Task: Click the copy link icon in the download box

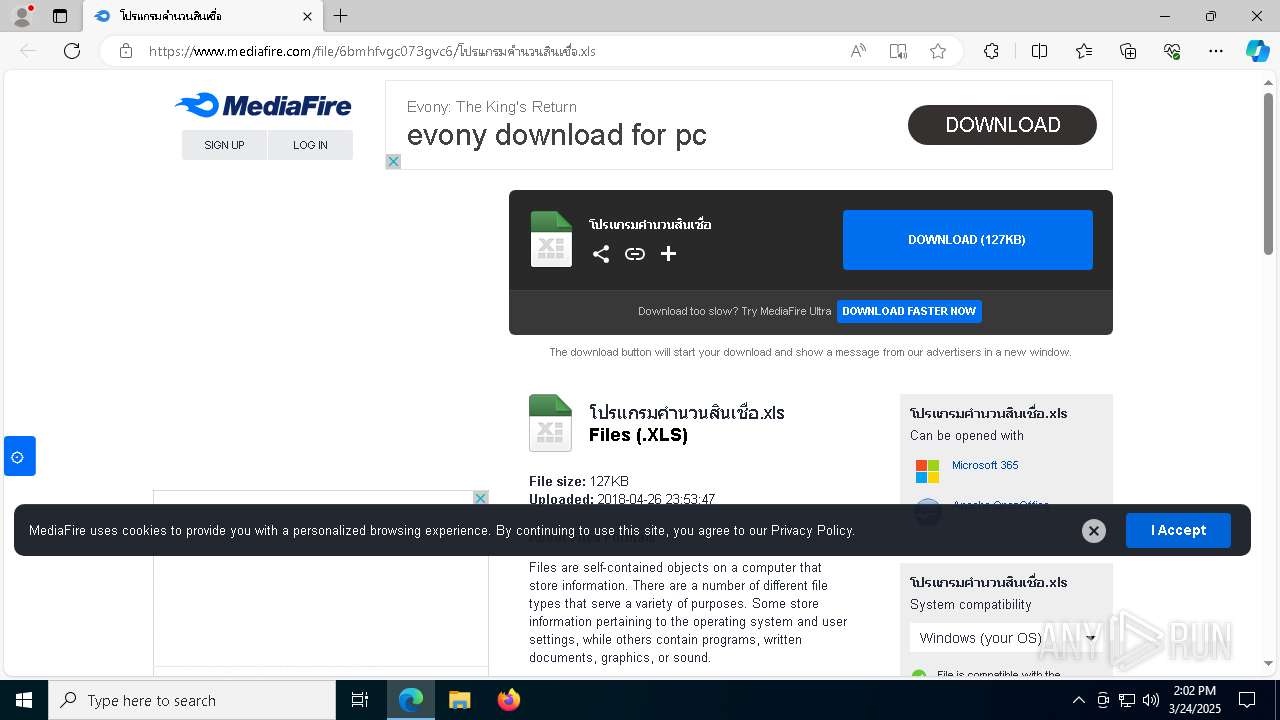Action: pyautogui.click(x=635, y=254)
